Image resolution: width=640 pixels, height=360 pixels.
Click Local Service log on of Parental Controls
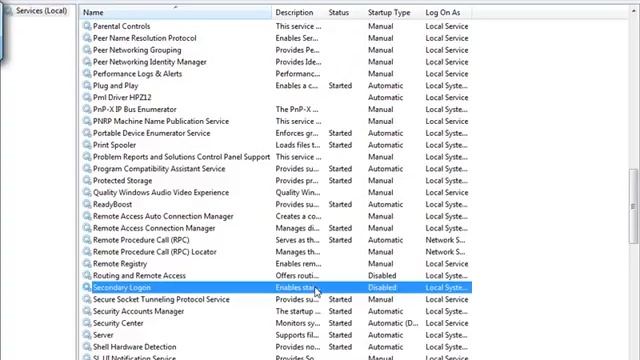[447, 26]
